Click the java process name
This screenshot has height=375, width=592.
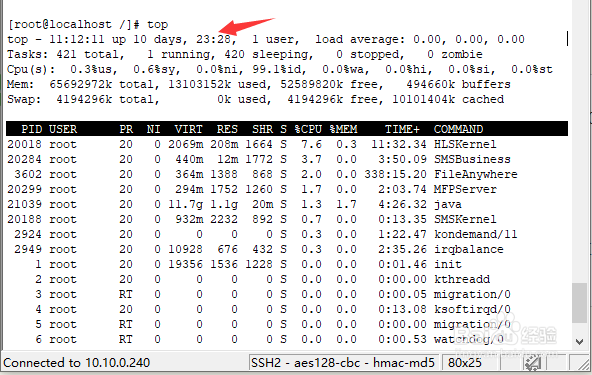click(x=447, y=204)
